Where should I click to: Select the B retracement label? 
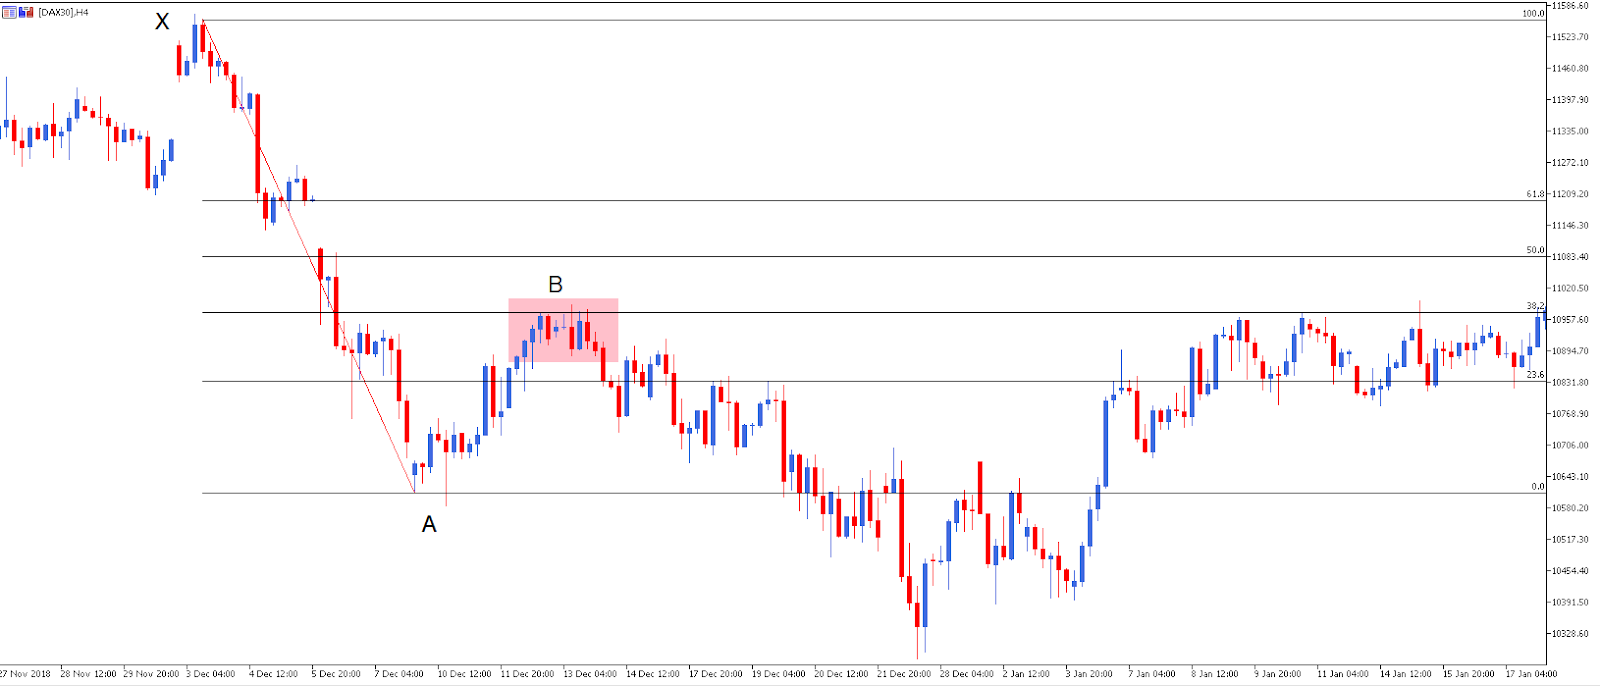click(x=555, y=285)
